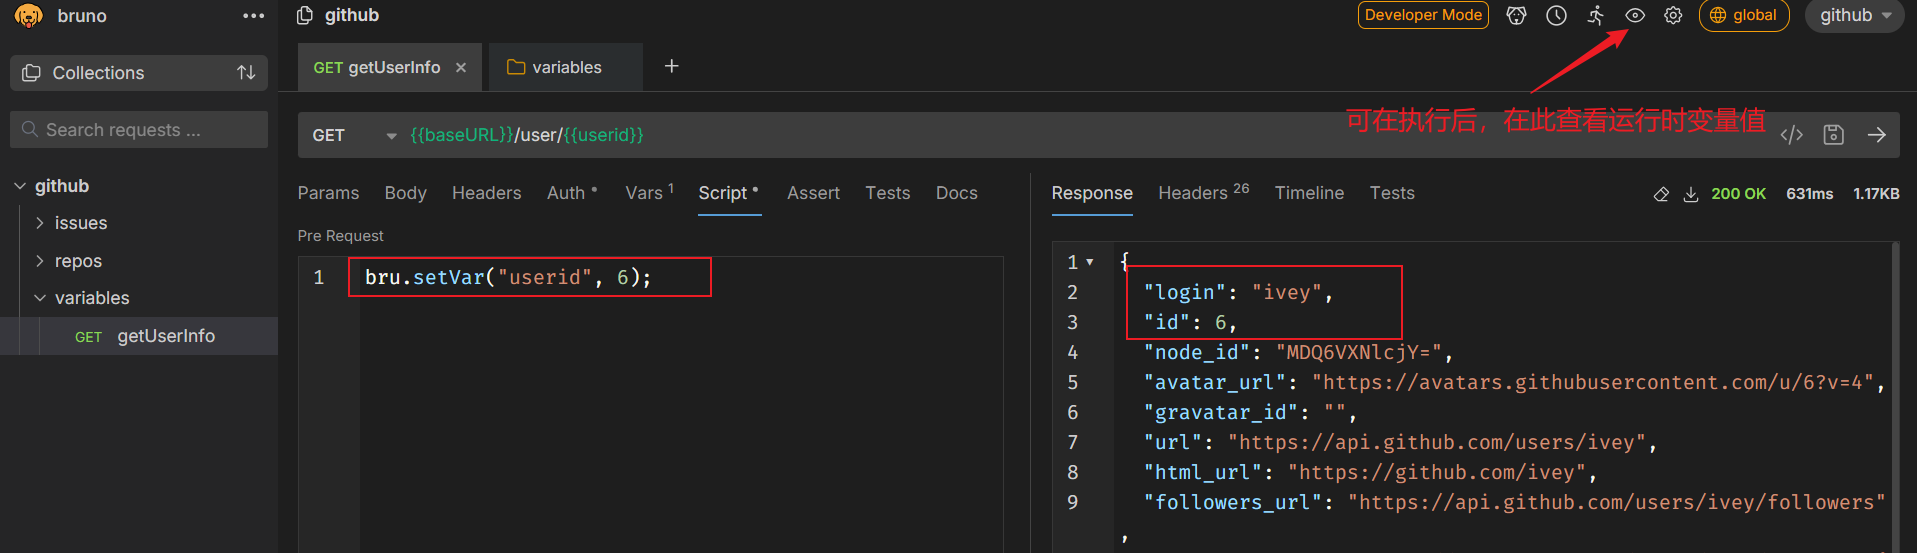Click the global environment button
1917x553 pixels.
[x=1744, y=15]
